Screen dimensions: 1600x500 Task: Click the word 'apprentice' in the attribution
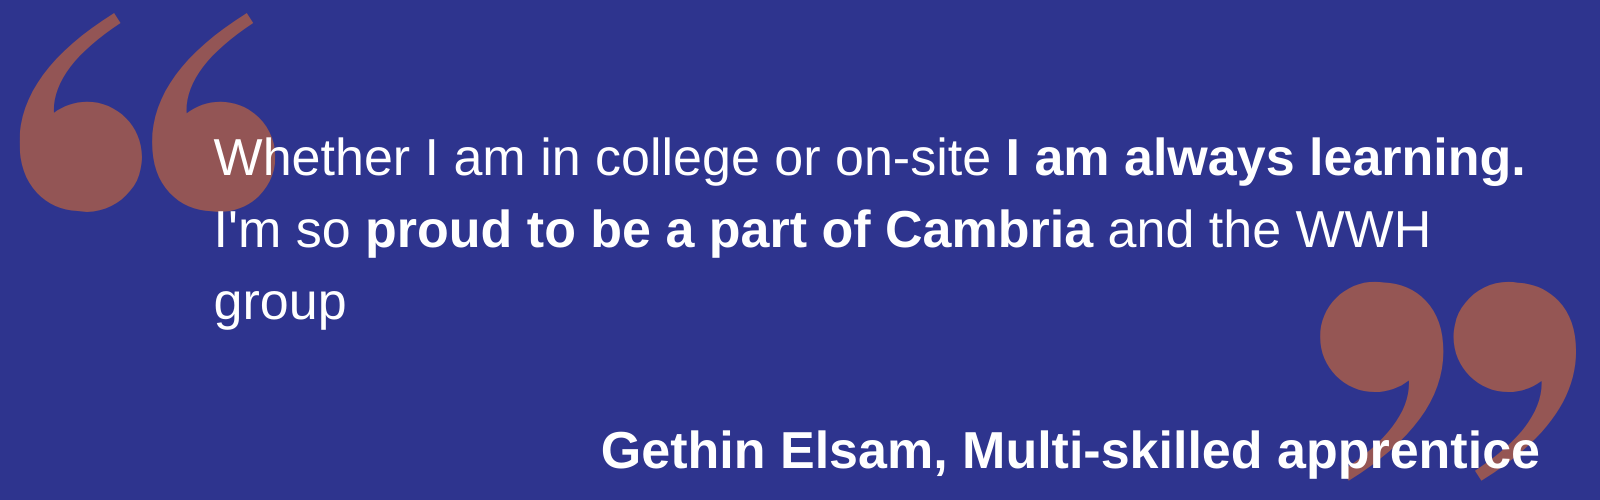[x=1408, y=453]
